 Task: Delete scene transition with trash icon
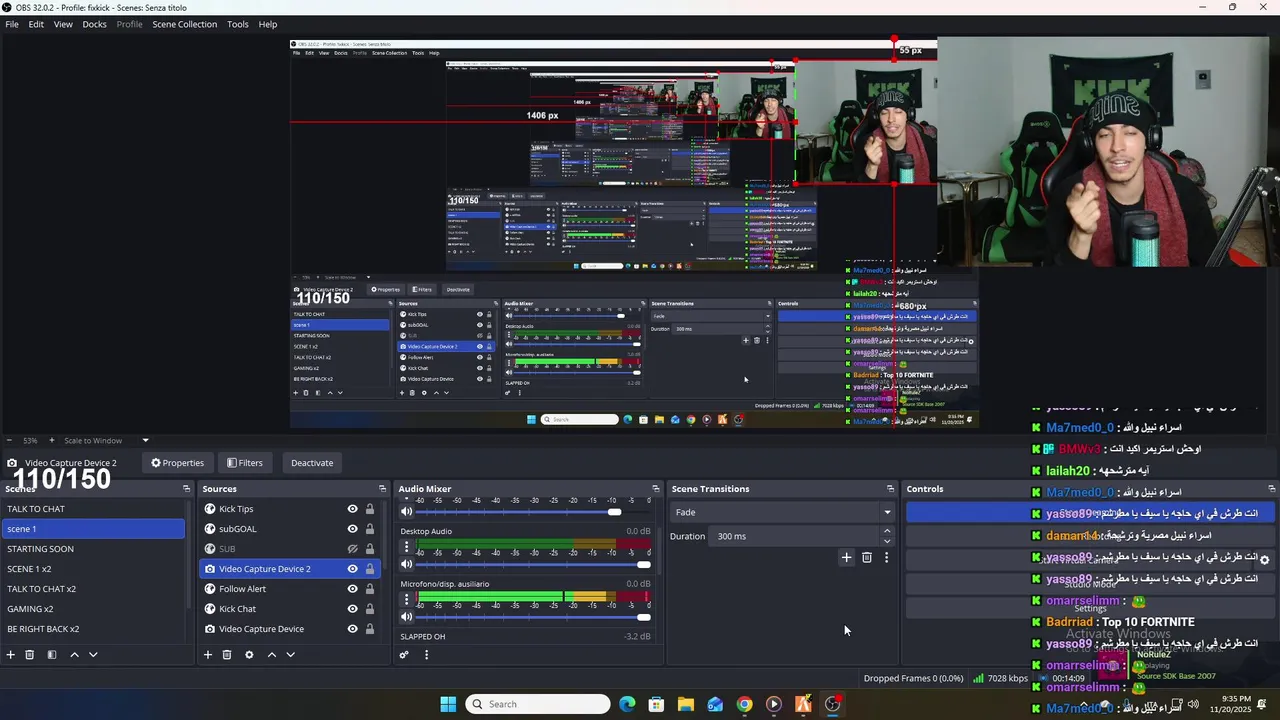tap(867, 557)
